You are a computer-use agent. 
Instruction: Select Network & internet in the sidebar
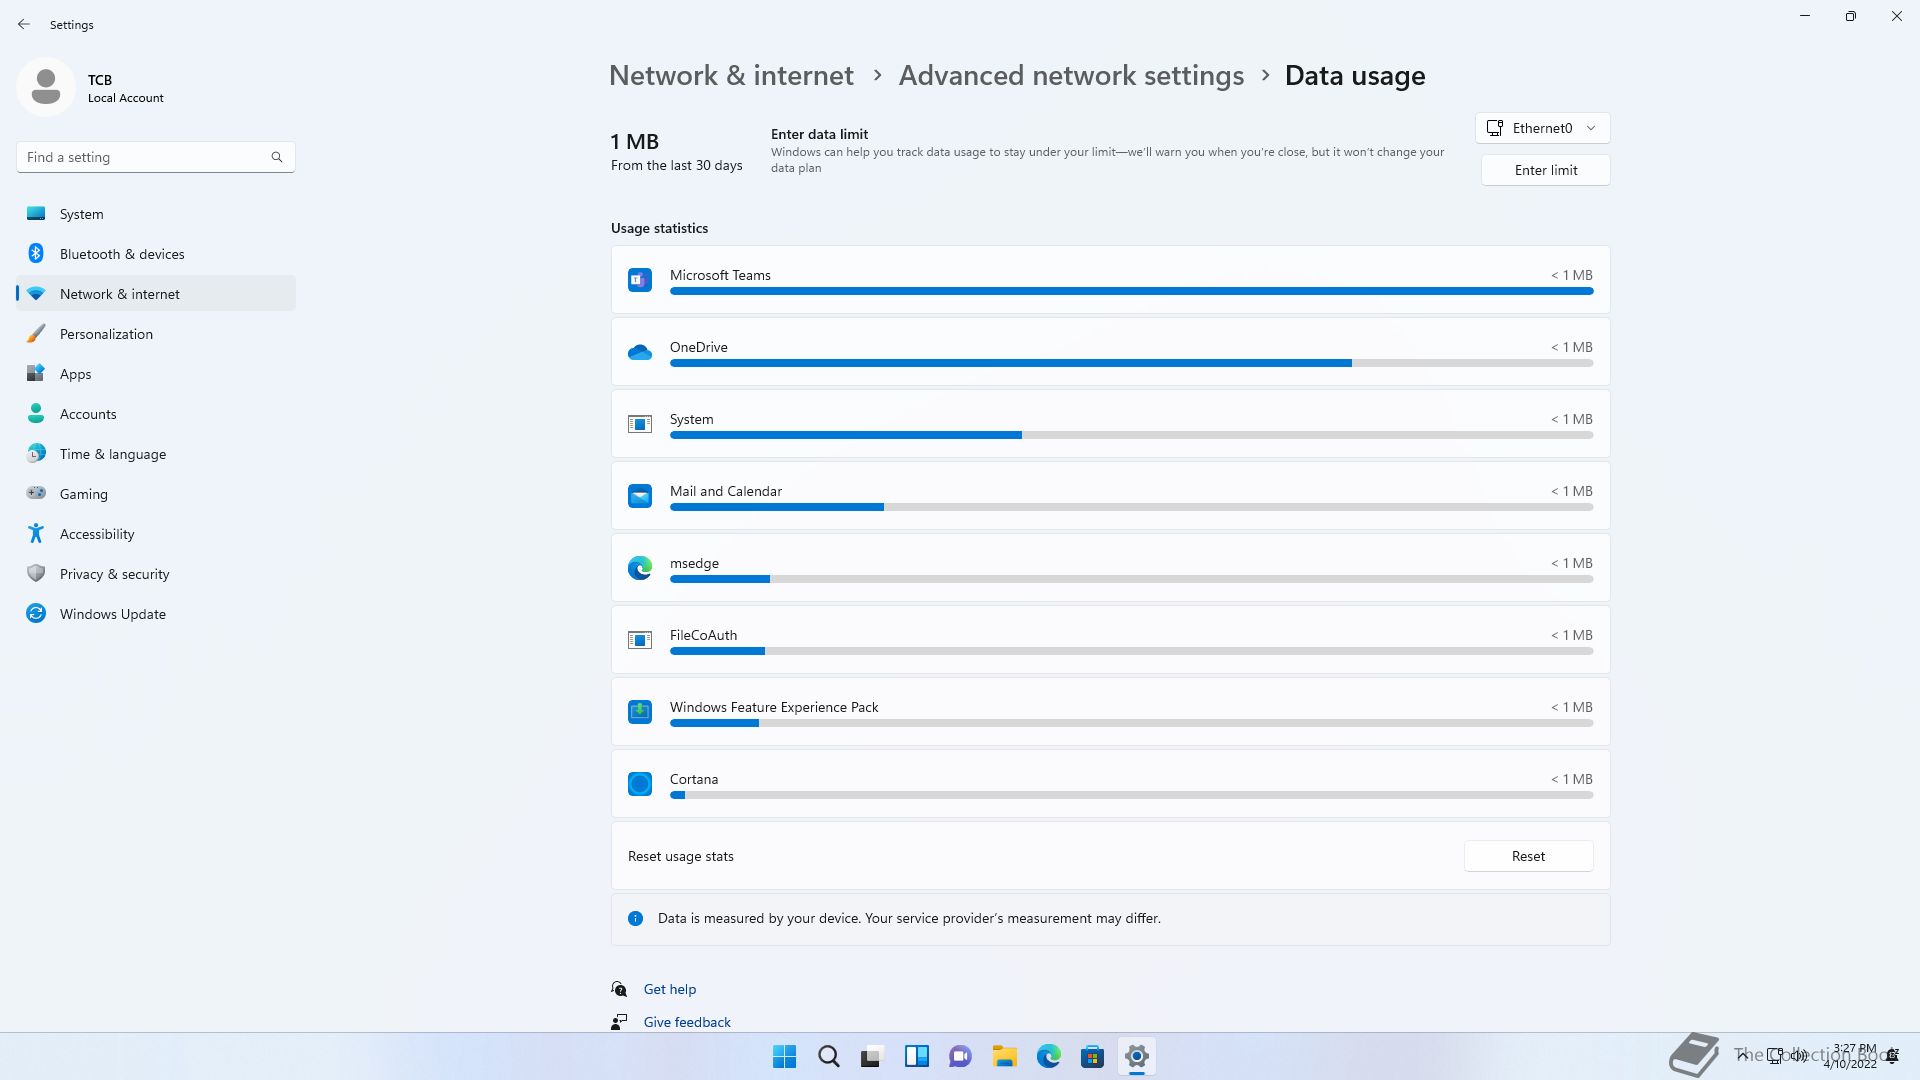[156, 294]
